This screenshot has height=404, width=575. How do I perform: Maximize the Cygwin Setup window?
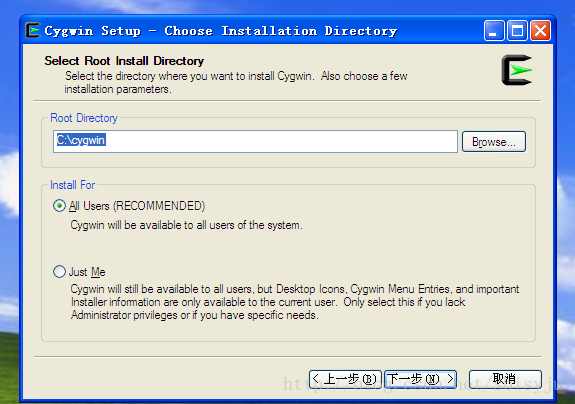tap(517, 30)
